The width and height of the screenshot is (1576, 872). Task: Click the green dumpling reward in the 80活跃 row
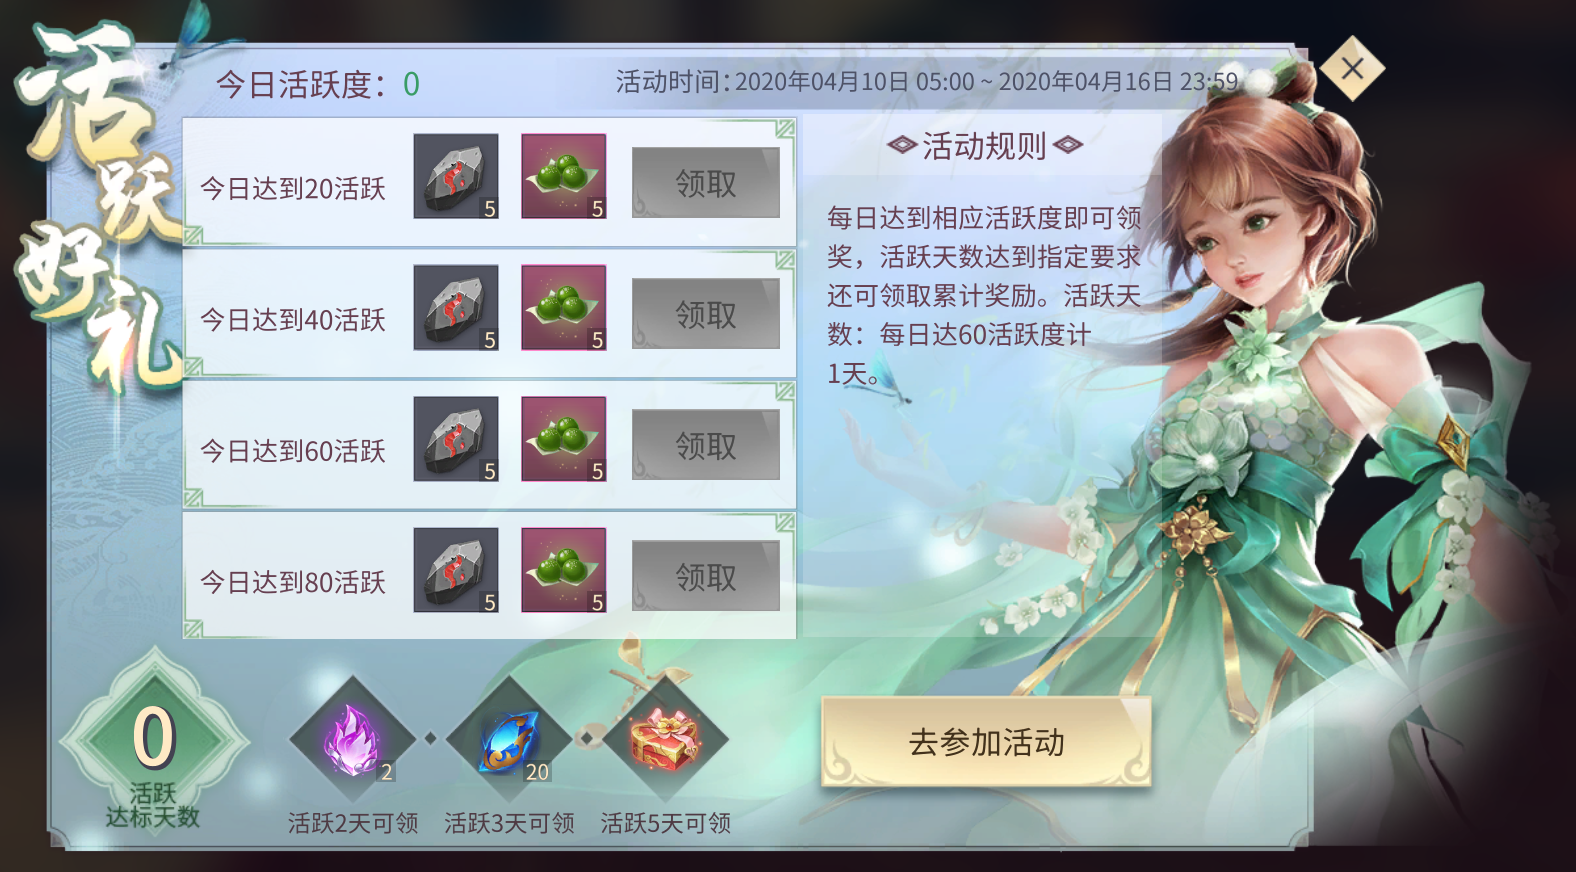[x=564, y=570]
